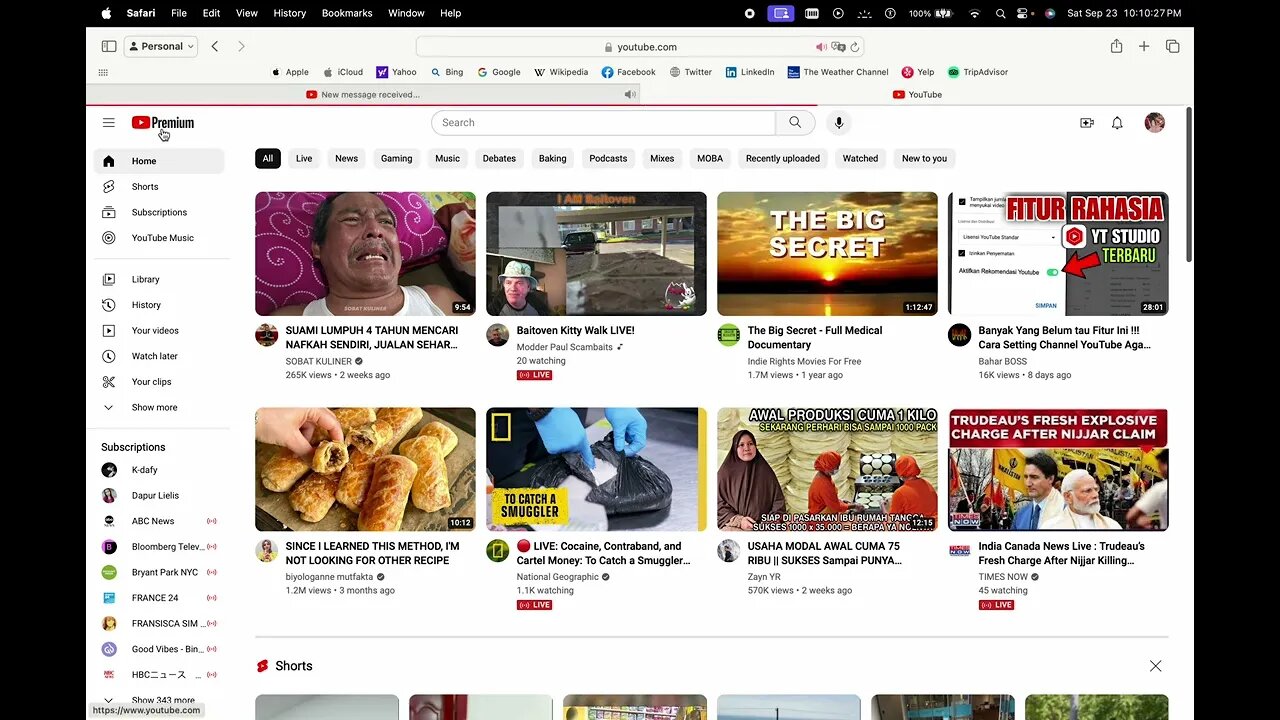Screen dimensions: 1280x720
Task: Open the Bloomberg Television subscription
Action: click(x=159, y=547)
